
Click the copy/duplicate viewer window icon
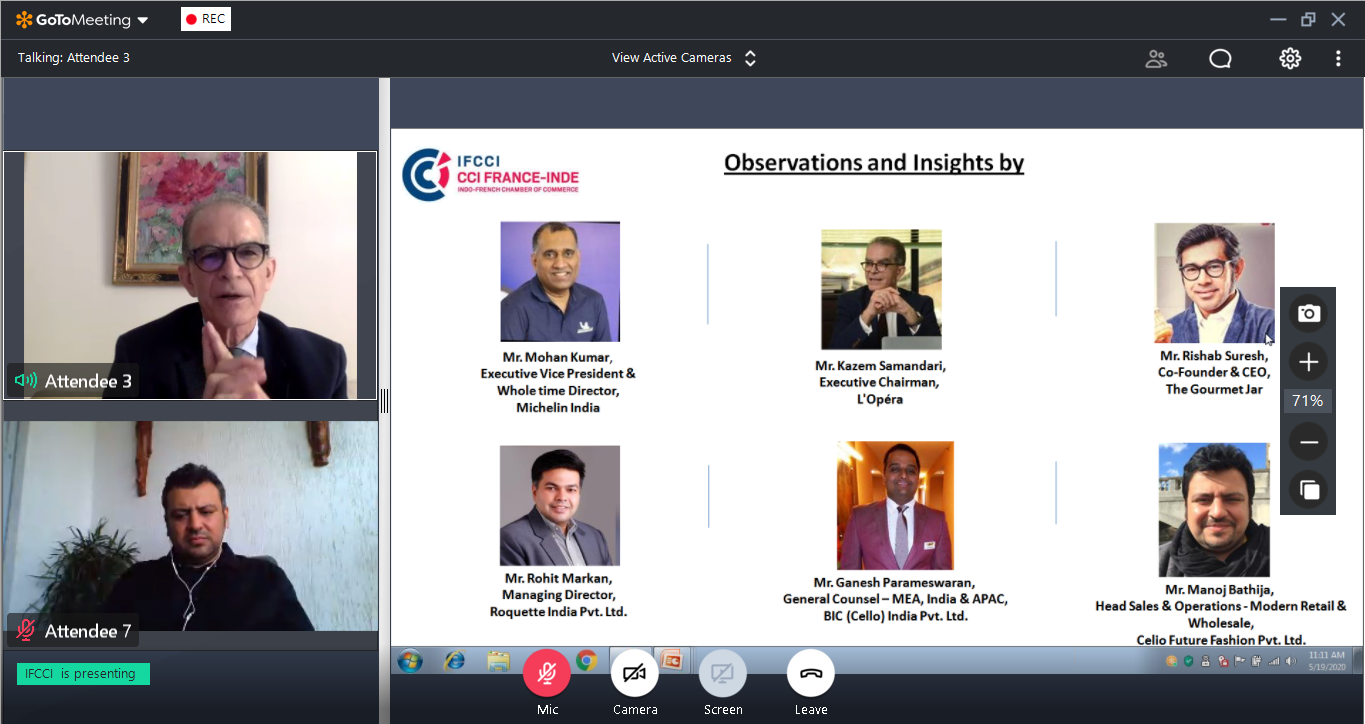click(x=1308, y=490)
